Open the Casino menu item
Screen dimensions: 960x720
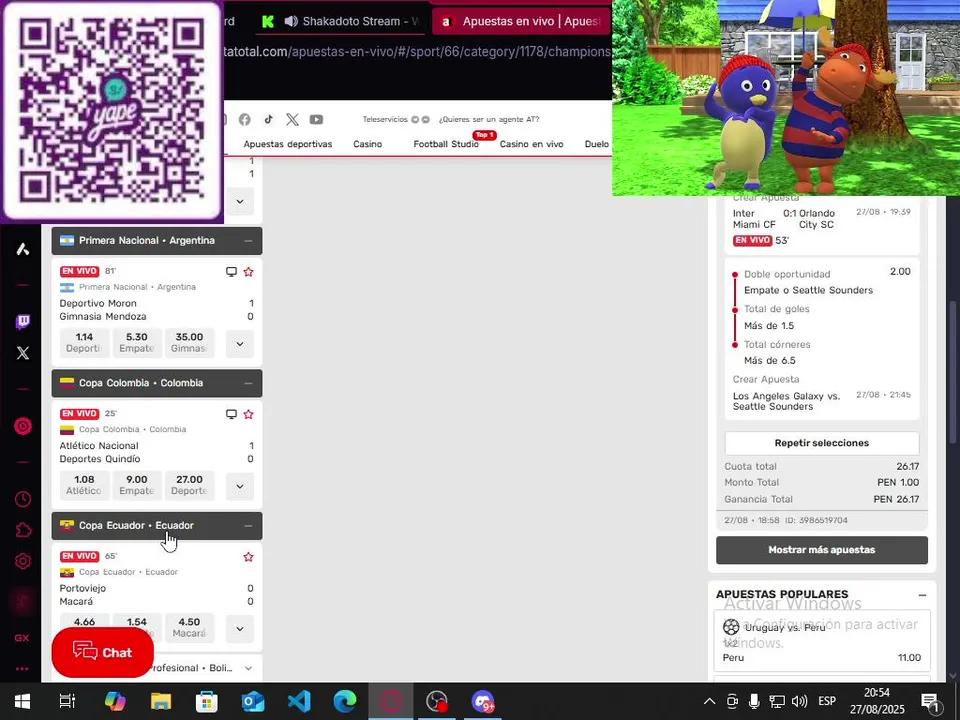[x=367, y=144]
